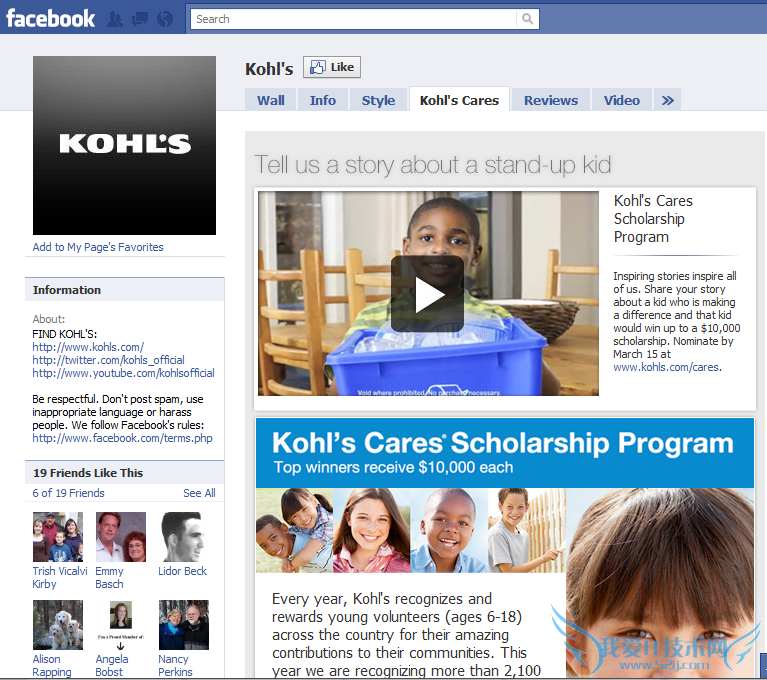767x680 pixels.
Task: Play the Kohl's Cares video
Action: tap(428, 294)
